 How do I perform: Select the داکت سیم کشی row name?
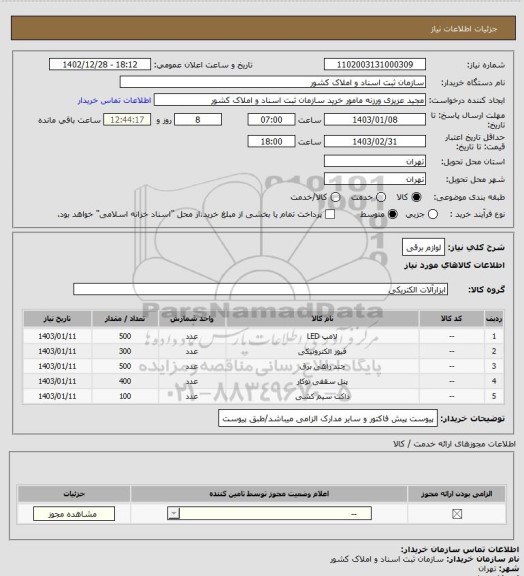pyautogui.click(x=322, y=396)
